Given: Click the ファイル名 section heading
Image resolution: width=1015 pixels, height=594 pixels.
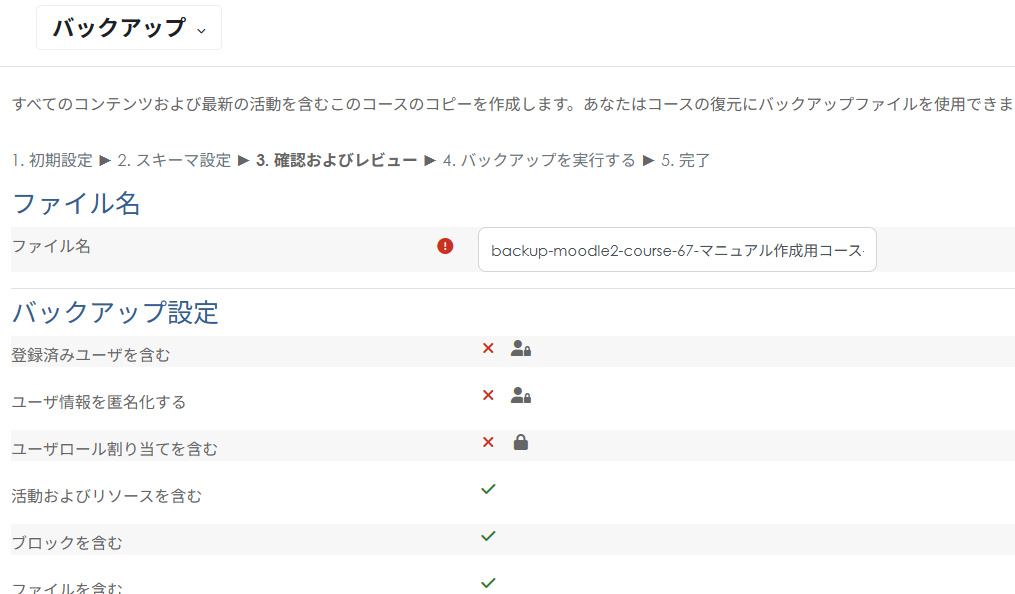Looking at the screenshot, I should click(76, 204).
